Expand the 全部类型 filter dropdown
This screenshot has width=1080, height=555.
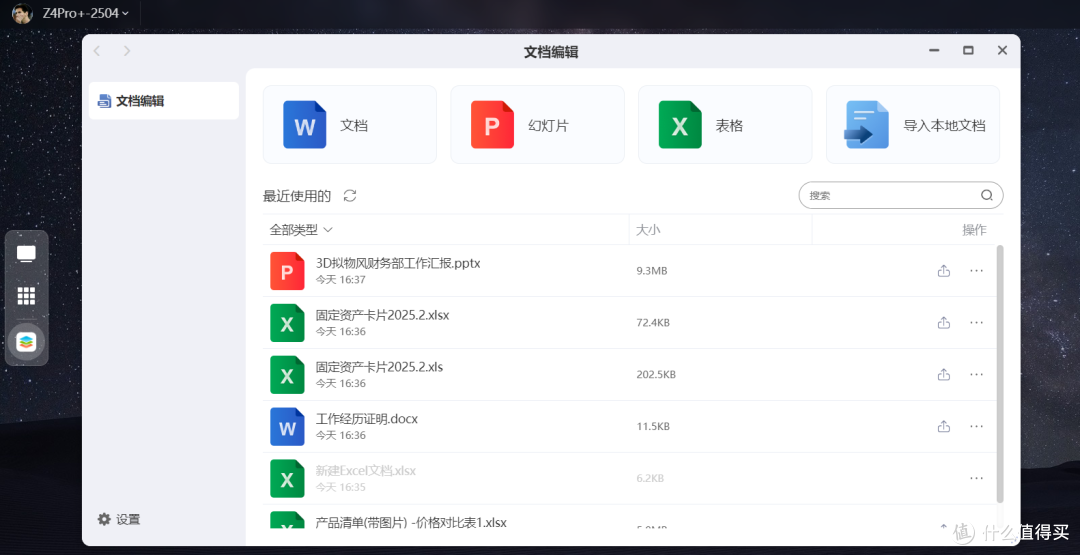pos(301,229)
